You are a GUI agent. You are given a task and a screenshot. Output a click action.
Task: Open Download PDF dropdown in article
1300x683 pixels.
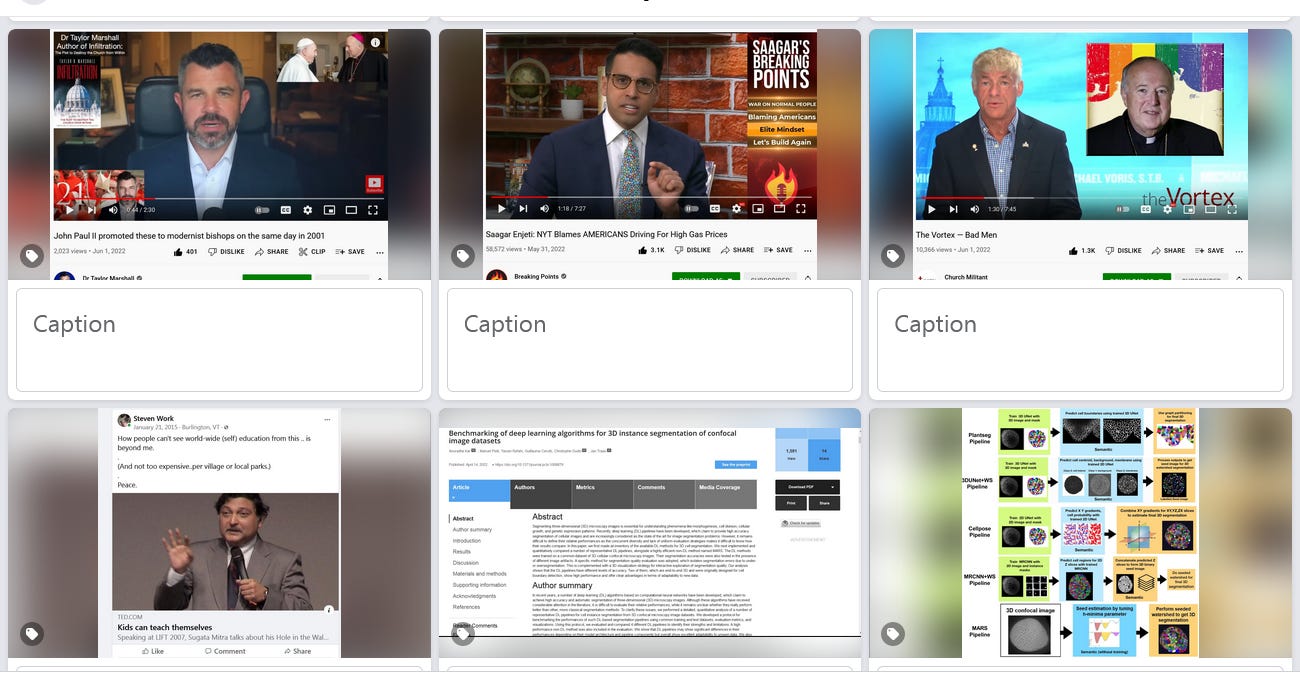(807, 487)
